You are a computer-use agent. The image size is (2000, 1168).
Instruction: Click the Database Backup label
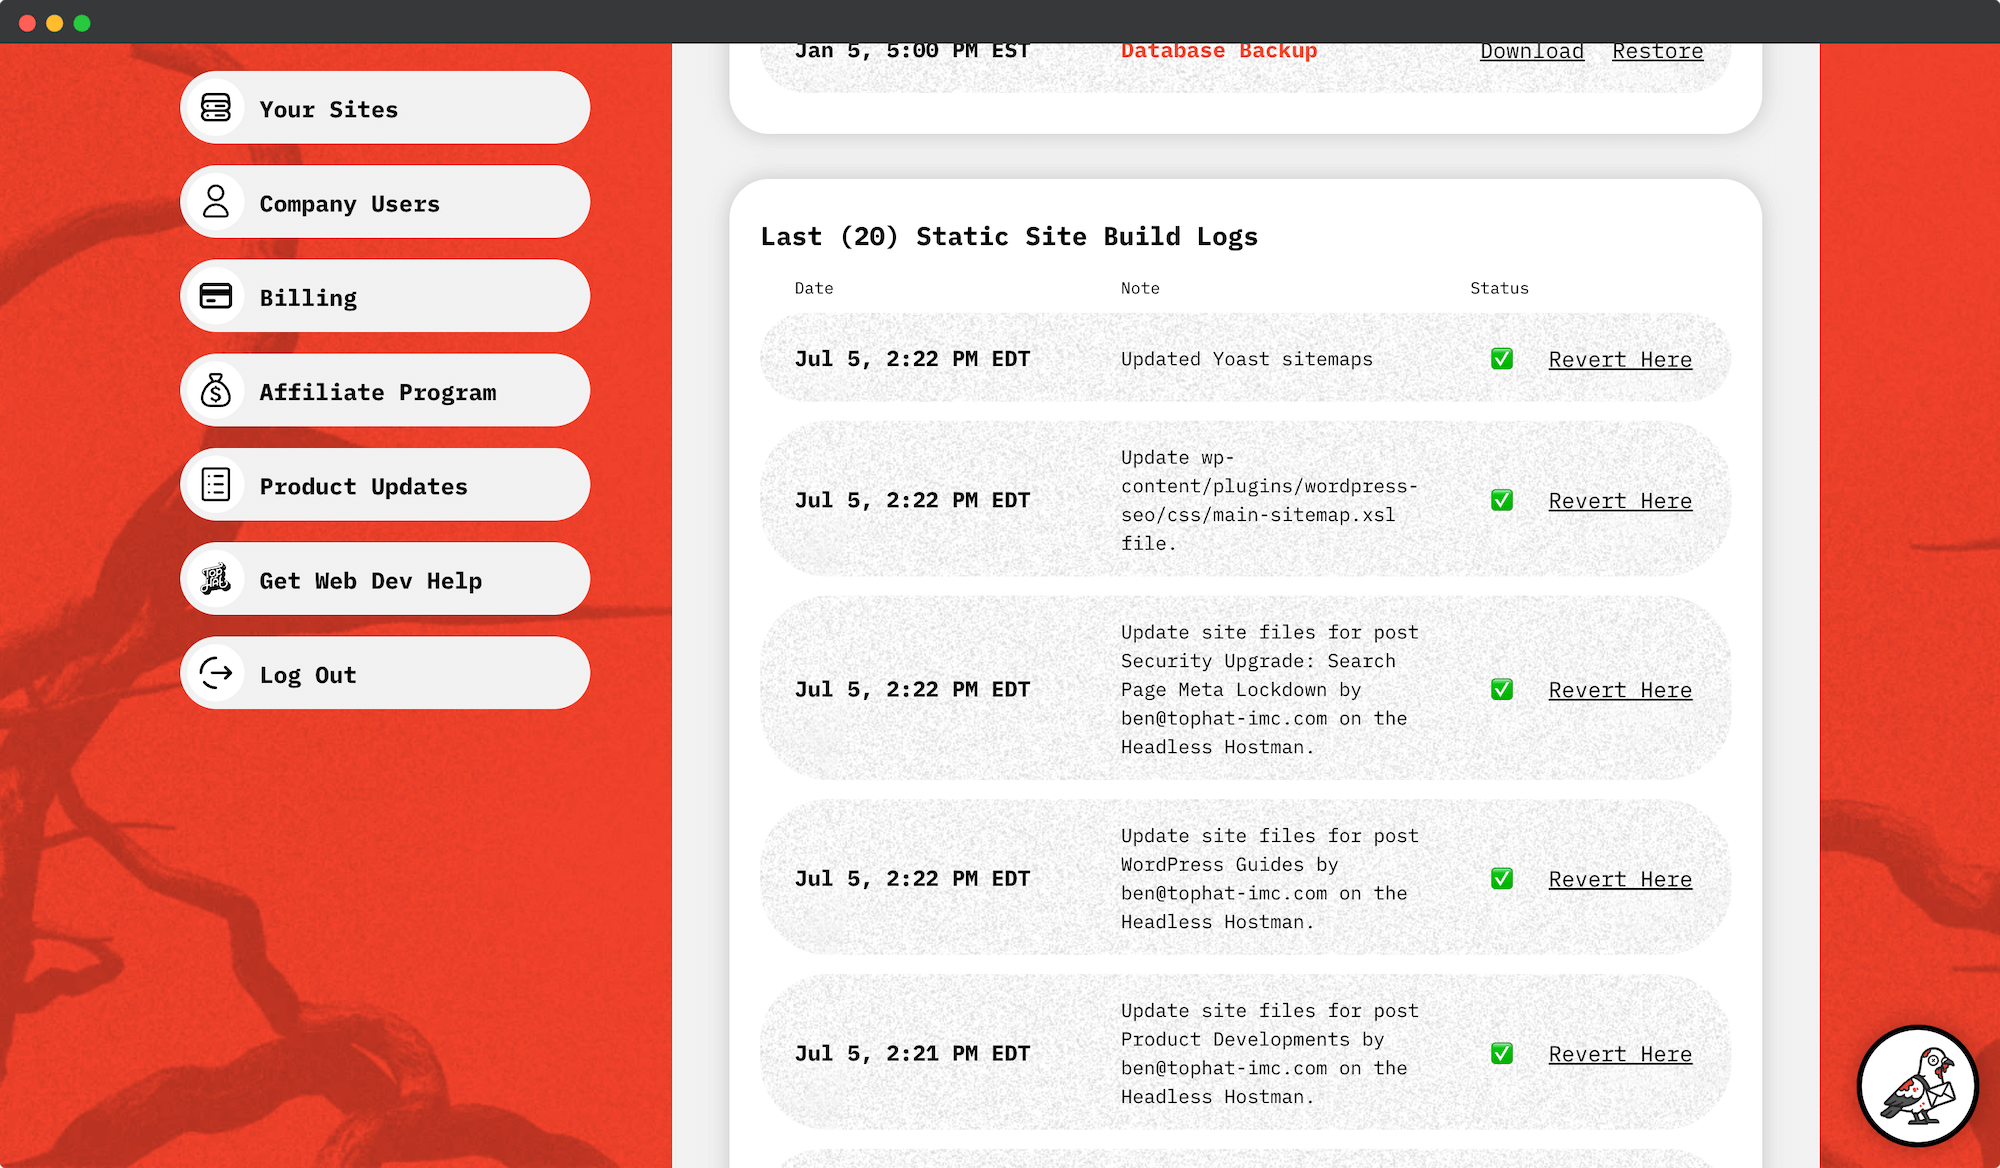tap(1219, 51)
